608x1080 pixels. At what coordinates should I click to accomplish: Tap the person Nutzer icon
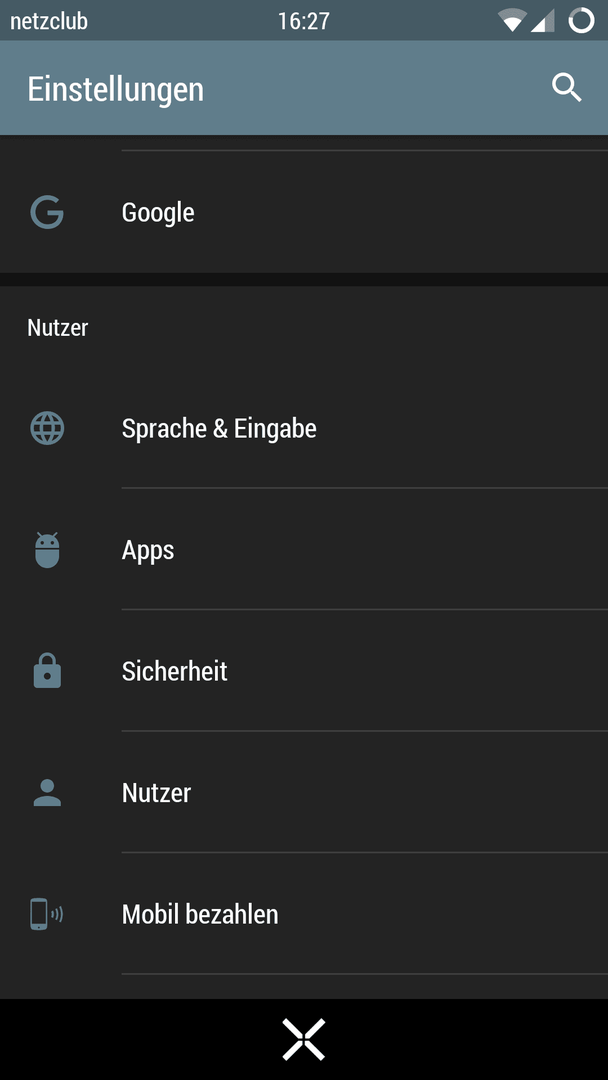pyautogui.click(x=47, y=793)
